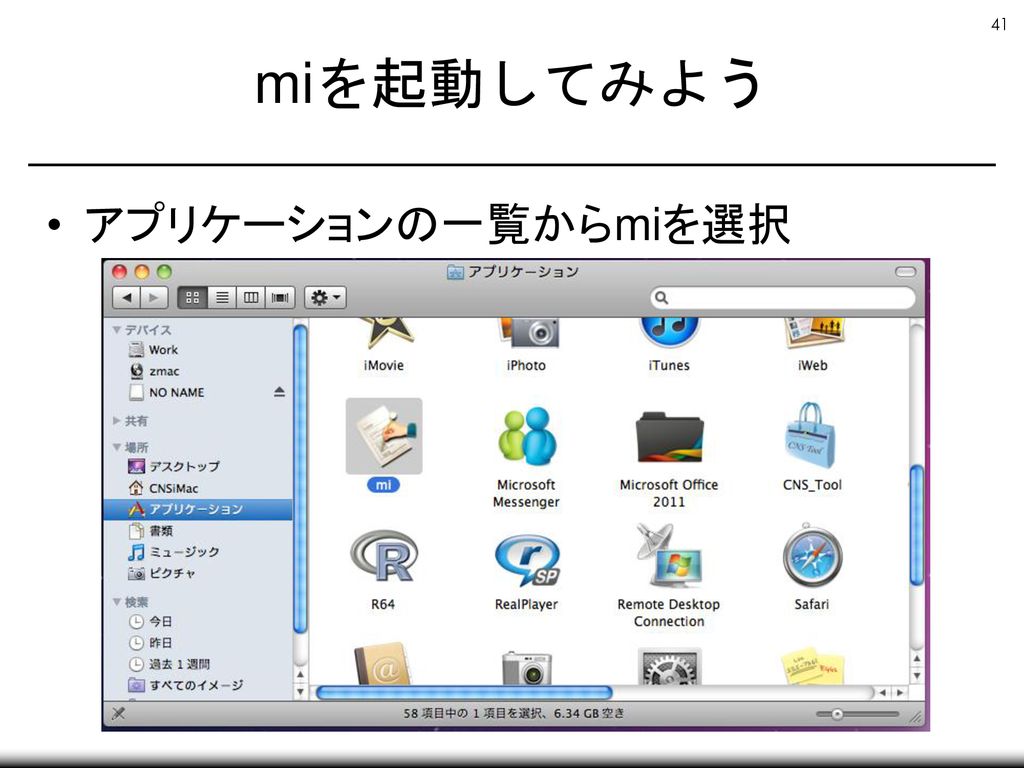Viewport: 1024px width, 768px height.
Task: Open zmac in the sidebar
Action: pos(197,371)
